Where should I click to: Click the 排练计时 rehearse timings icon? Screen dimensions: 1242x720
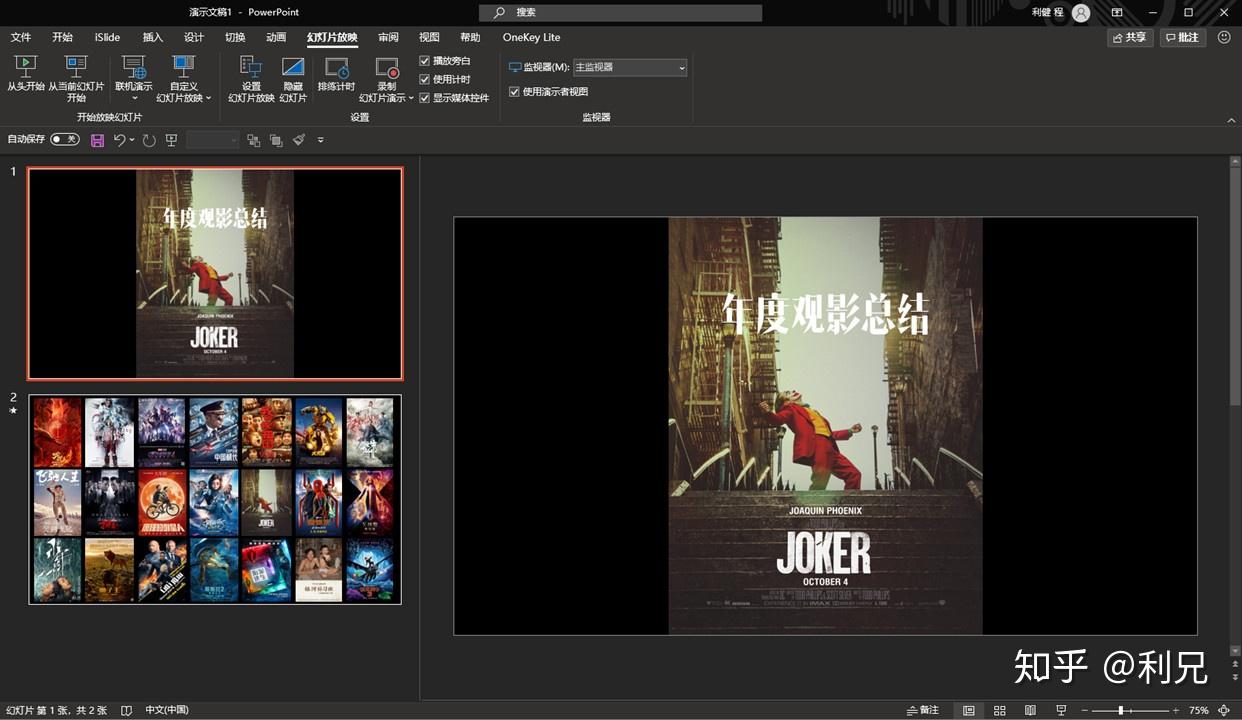pyautogui.click(x=337, y=69)
